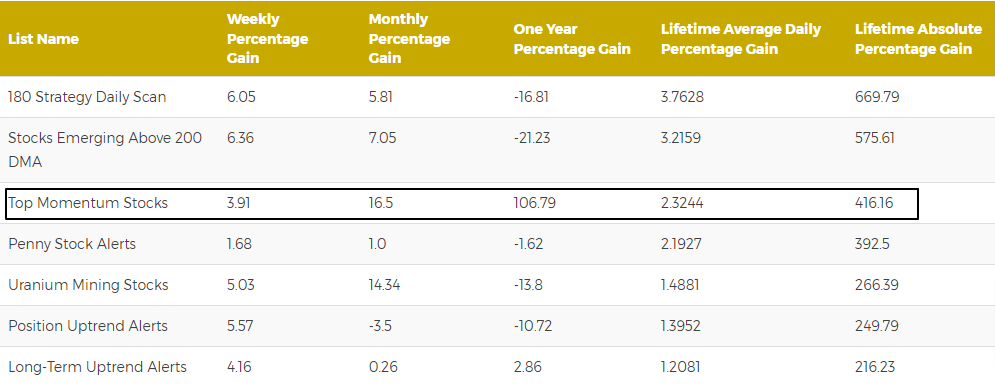
Task: Sort by the List Name column header
Action: click(43, 39)
